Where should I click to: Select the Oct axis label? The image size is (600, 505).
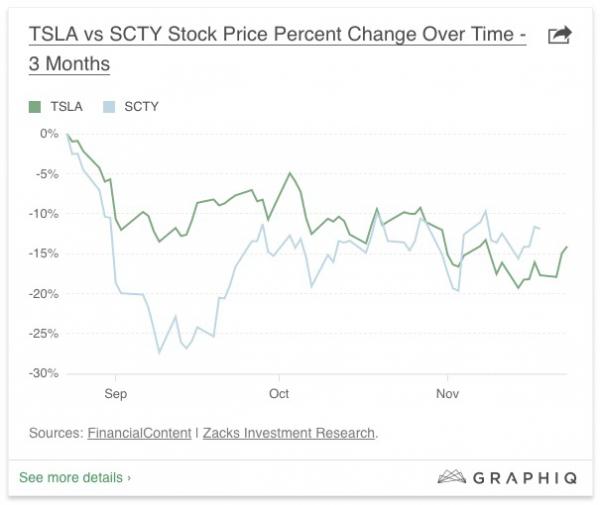[279, 394]
